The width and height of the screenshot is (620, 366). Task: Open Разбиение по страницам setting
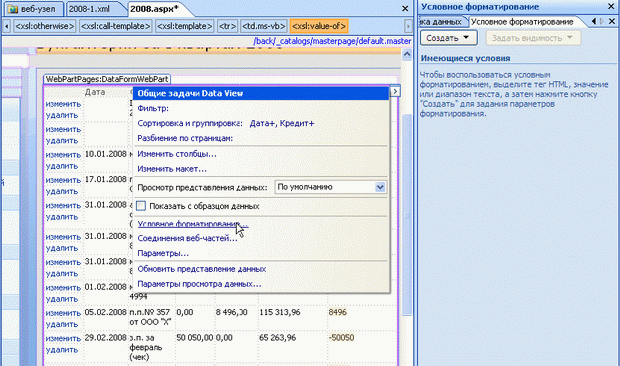coord(185,138)
